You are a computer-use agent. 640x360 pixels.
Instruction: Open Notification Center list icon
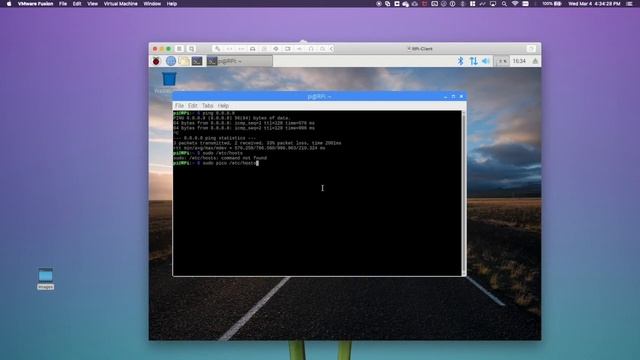pos(629,4)
